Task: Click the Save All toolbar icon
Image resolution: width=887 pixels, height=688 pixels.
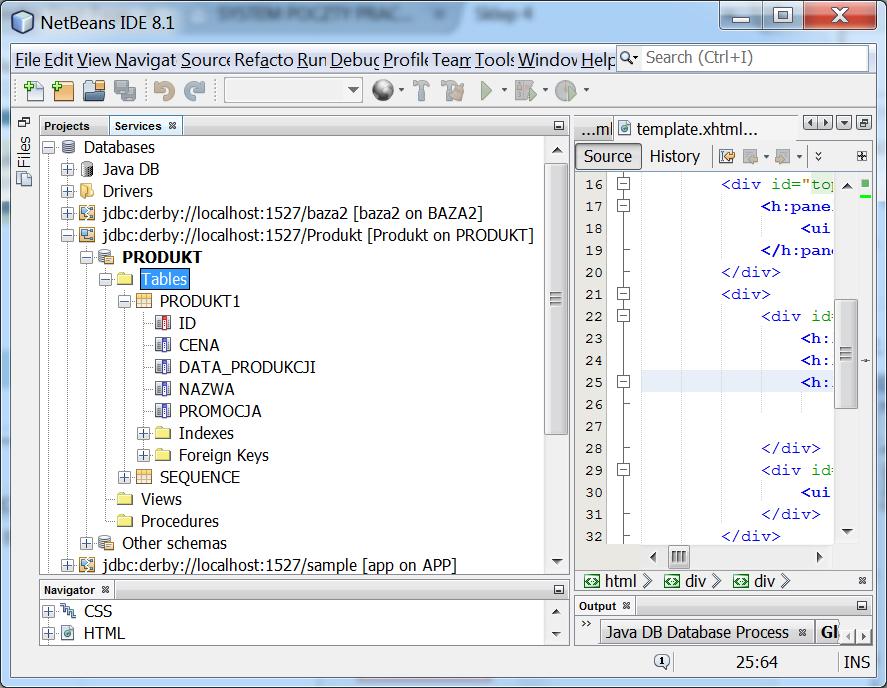Action: coord(124,91)
